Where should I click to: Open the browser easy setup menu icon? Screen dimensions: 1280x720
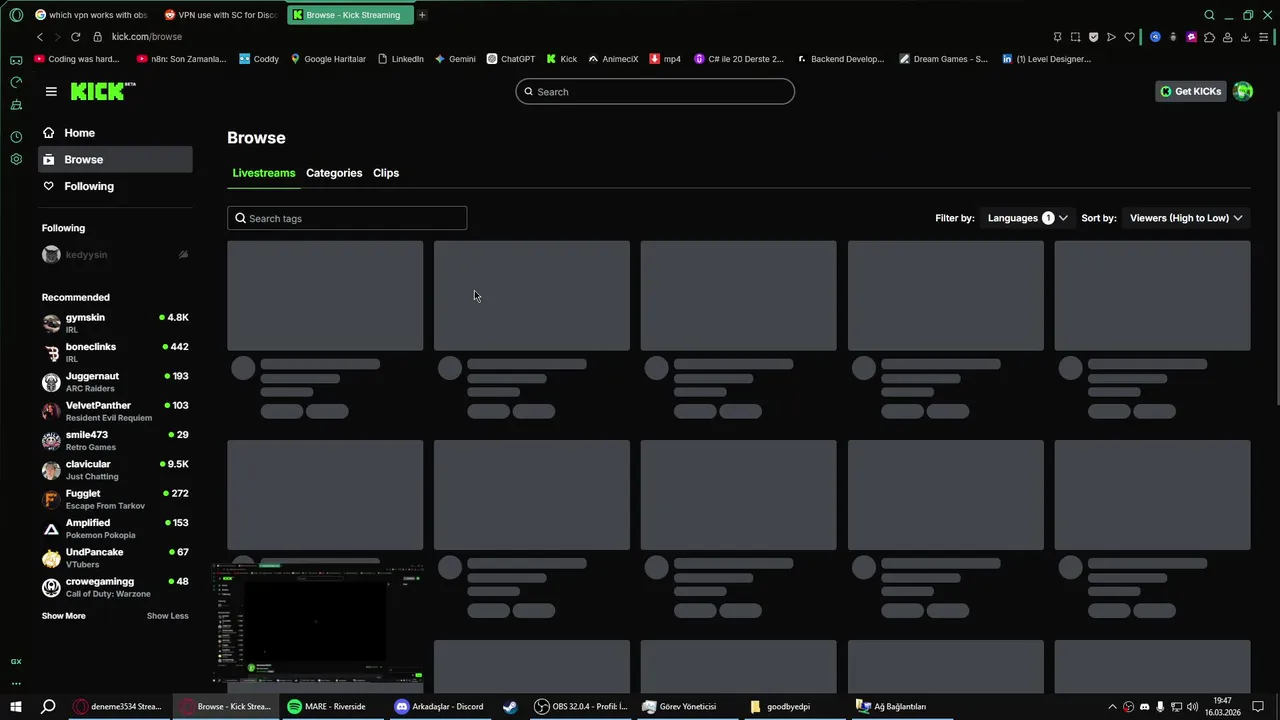pos(1265,37)
